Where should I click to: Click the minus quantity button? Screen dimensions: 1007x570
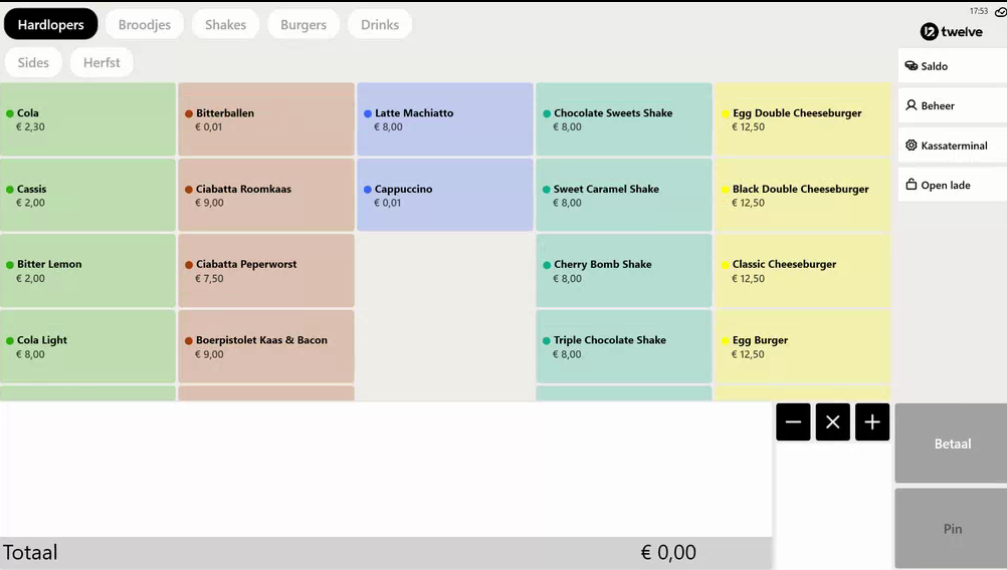pos(793,422)
